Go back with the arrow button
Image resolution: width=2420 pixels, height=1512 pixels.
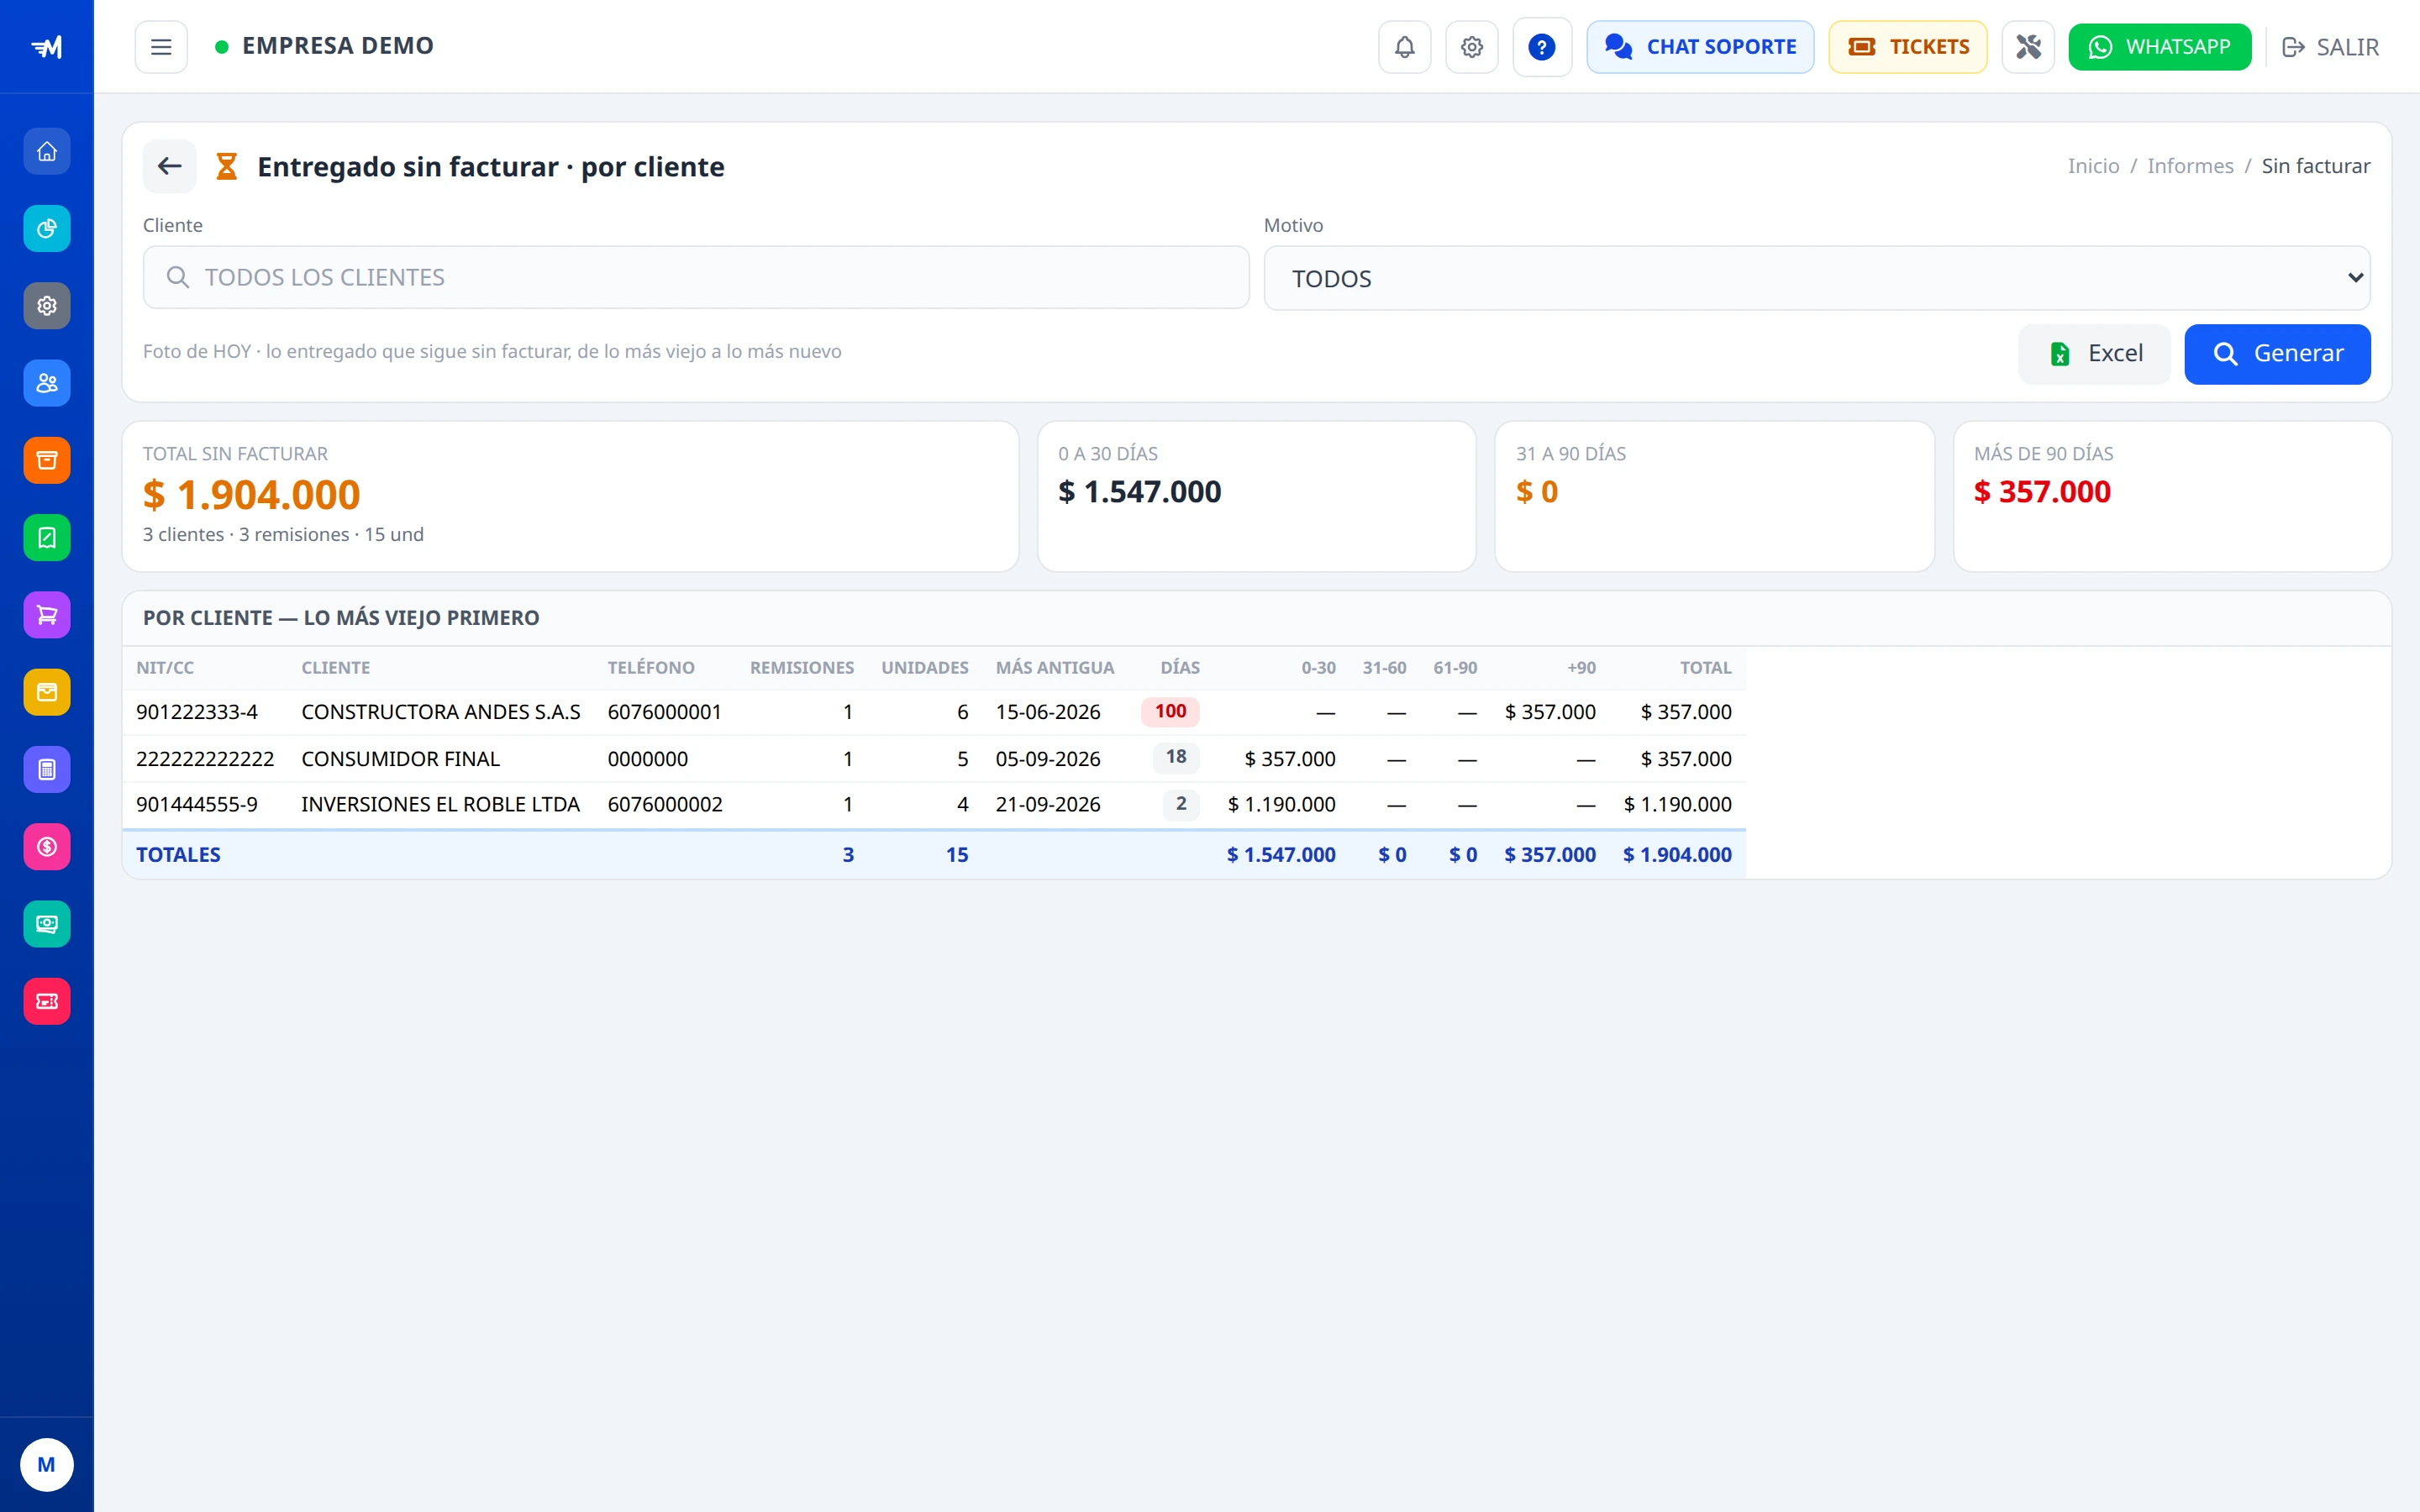(x=169, y=166)
